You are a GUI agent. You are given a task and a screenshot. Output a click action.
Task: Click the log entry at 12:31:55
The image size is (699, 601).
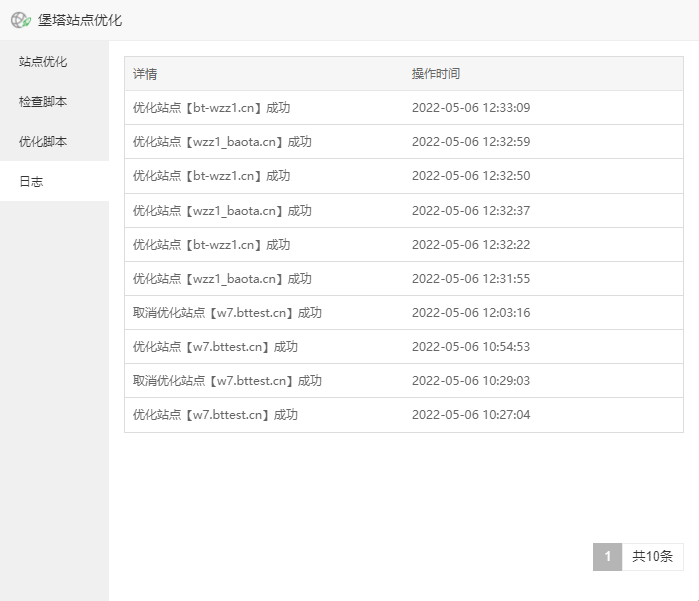(x=404, y=279)
